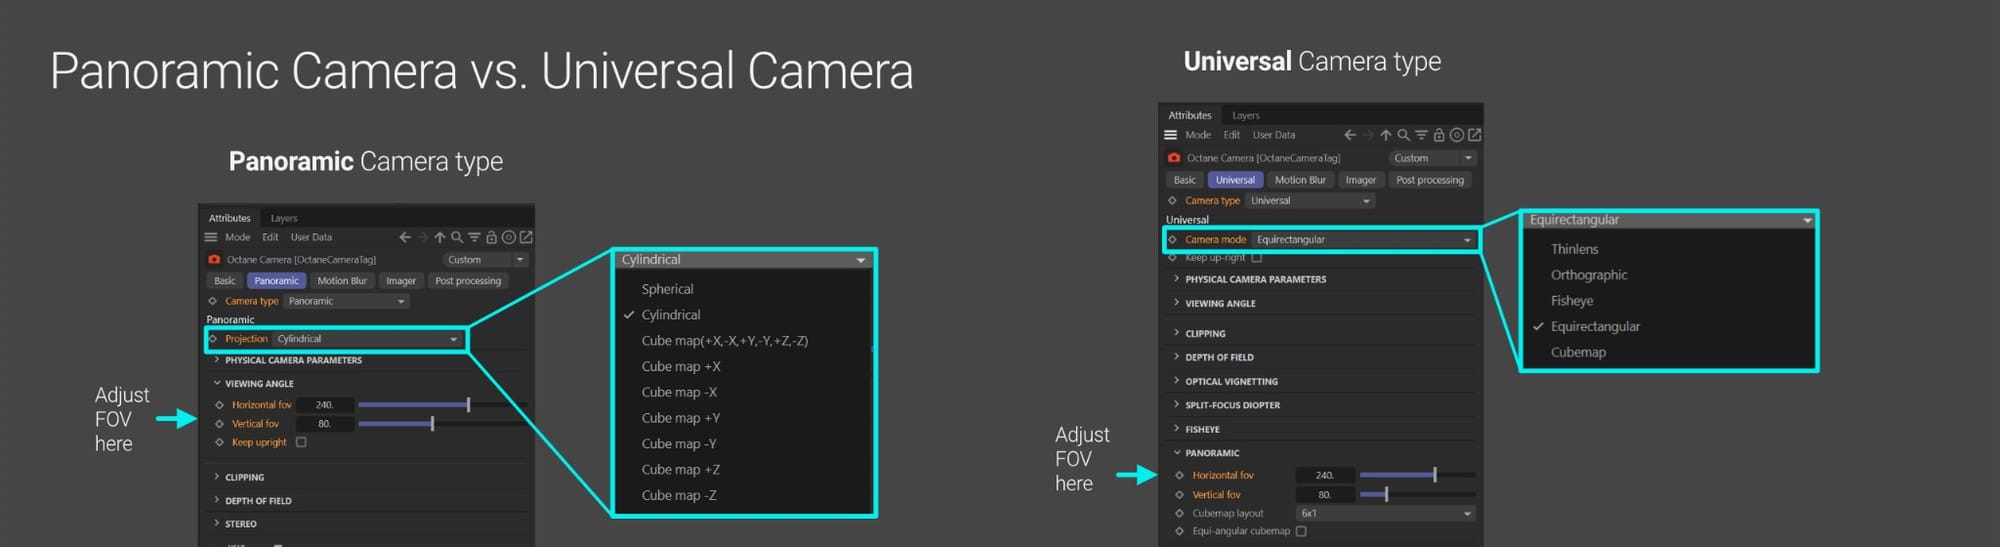Click Horizontal fov 240 field, Panoramic panel
The image size is (2000, 547).
325,405
